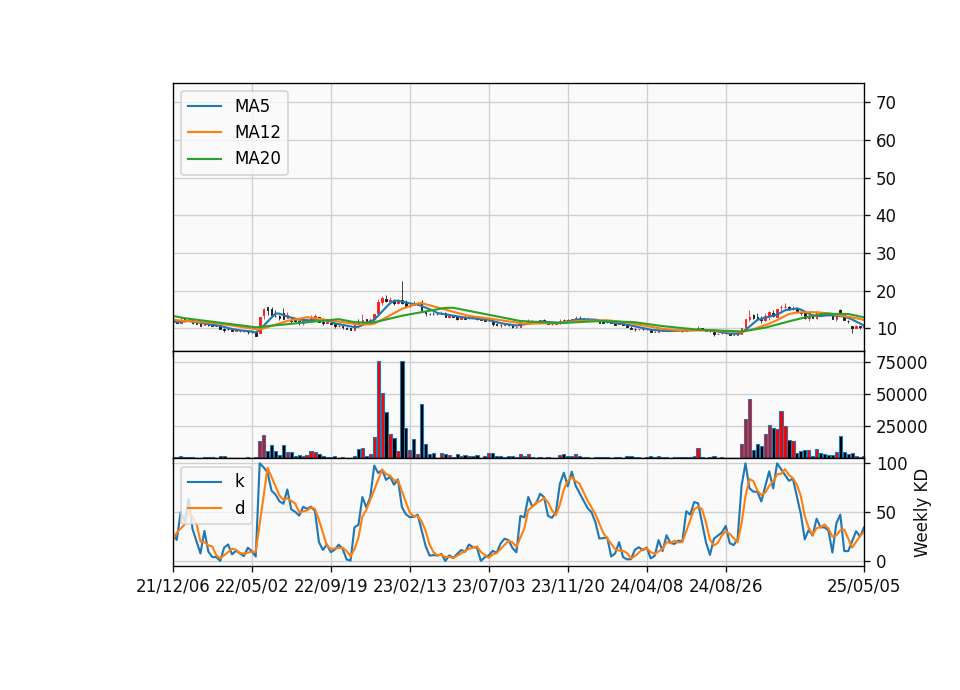
Task: Click the date label 23/07/03
Action: (x=489, y=586)
